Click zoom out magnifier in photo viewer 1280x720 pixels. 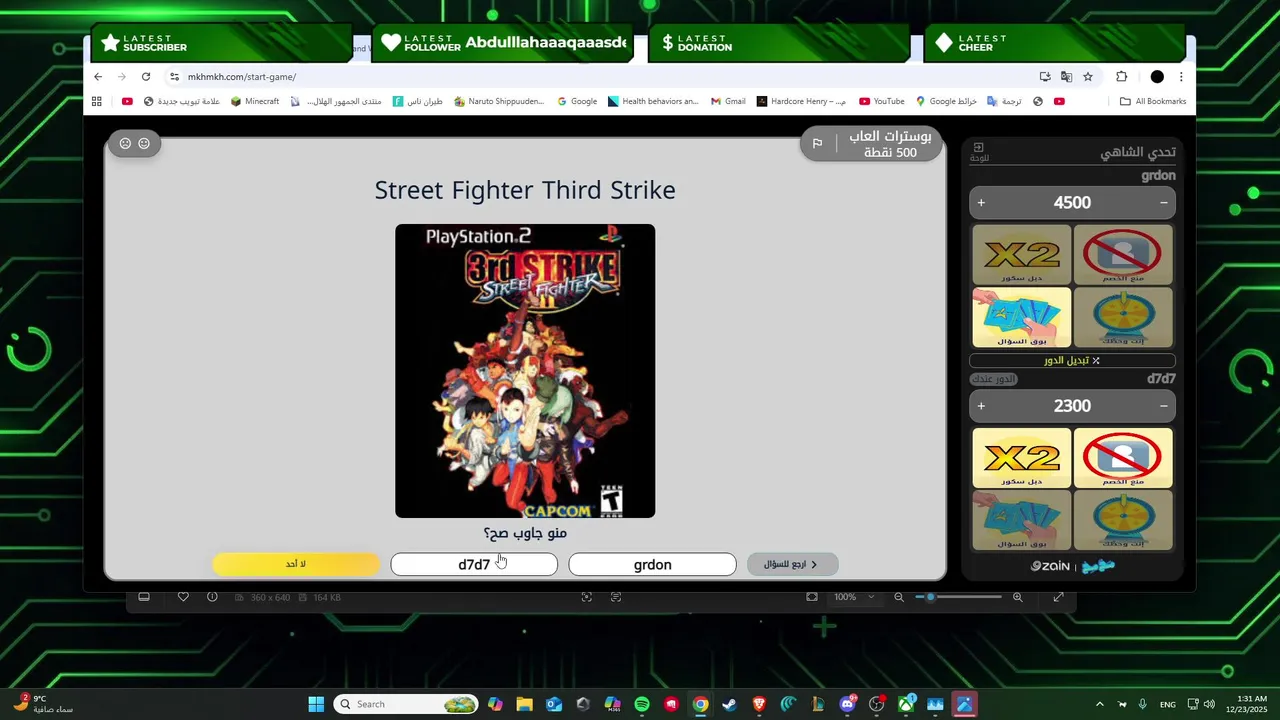[899, 597]
